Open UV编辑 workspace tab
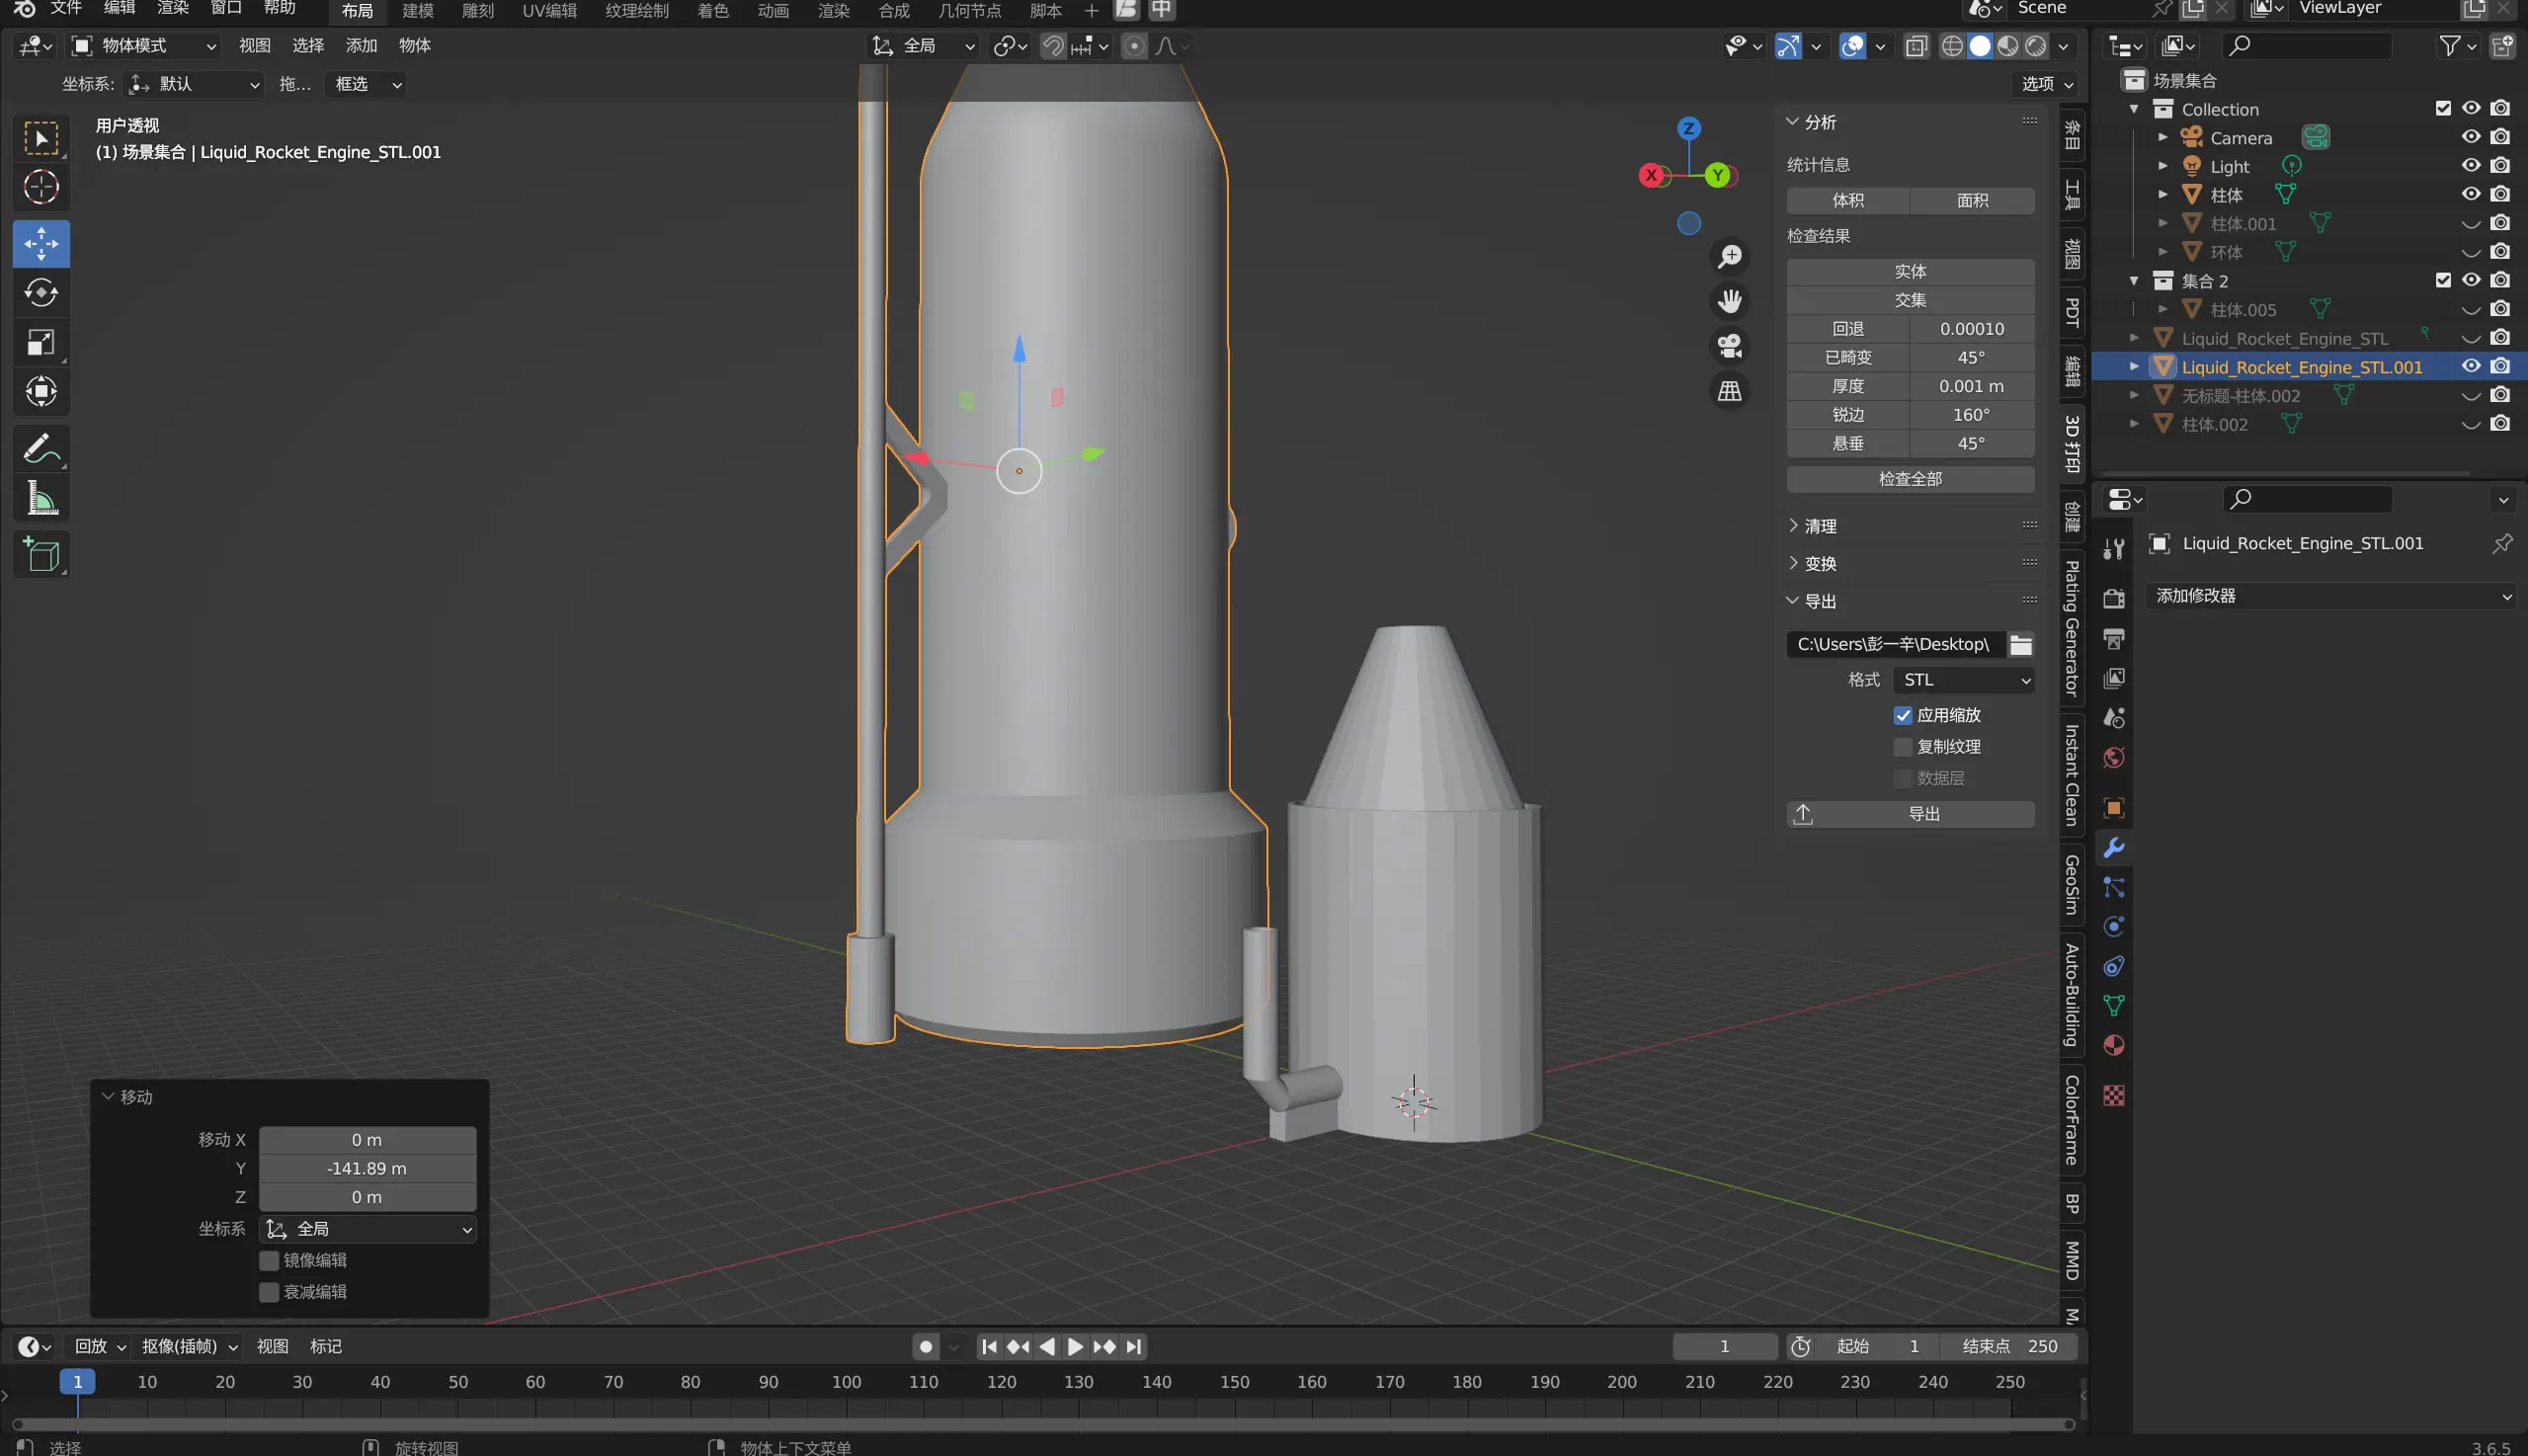The image size is (2528, 1456). coord(549,11)
